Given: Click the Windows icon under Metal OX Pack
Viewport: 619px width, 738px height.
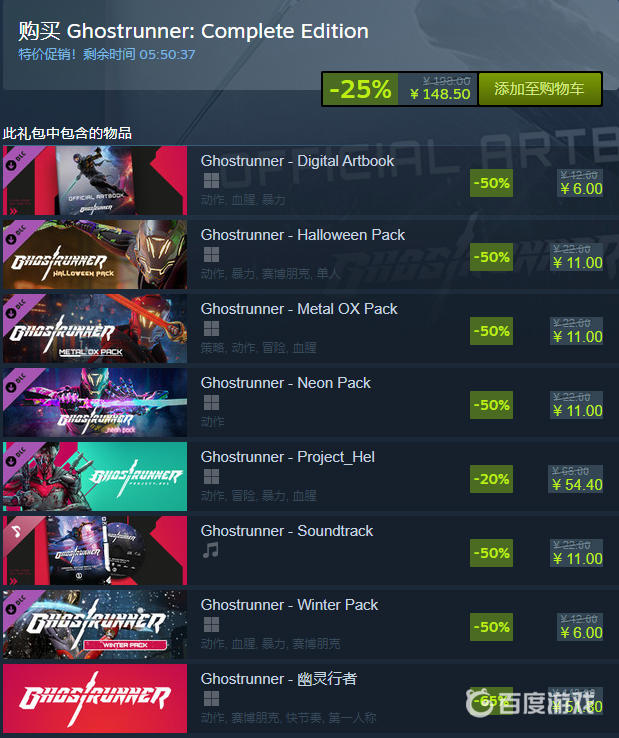Looking at the screenshot, I should [211, 329].
